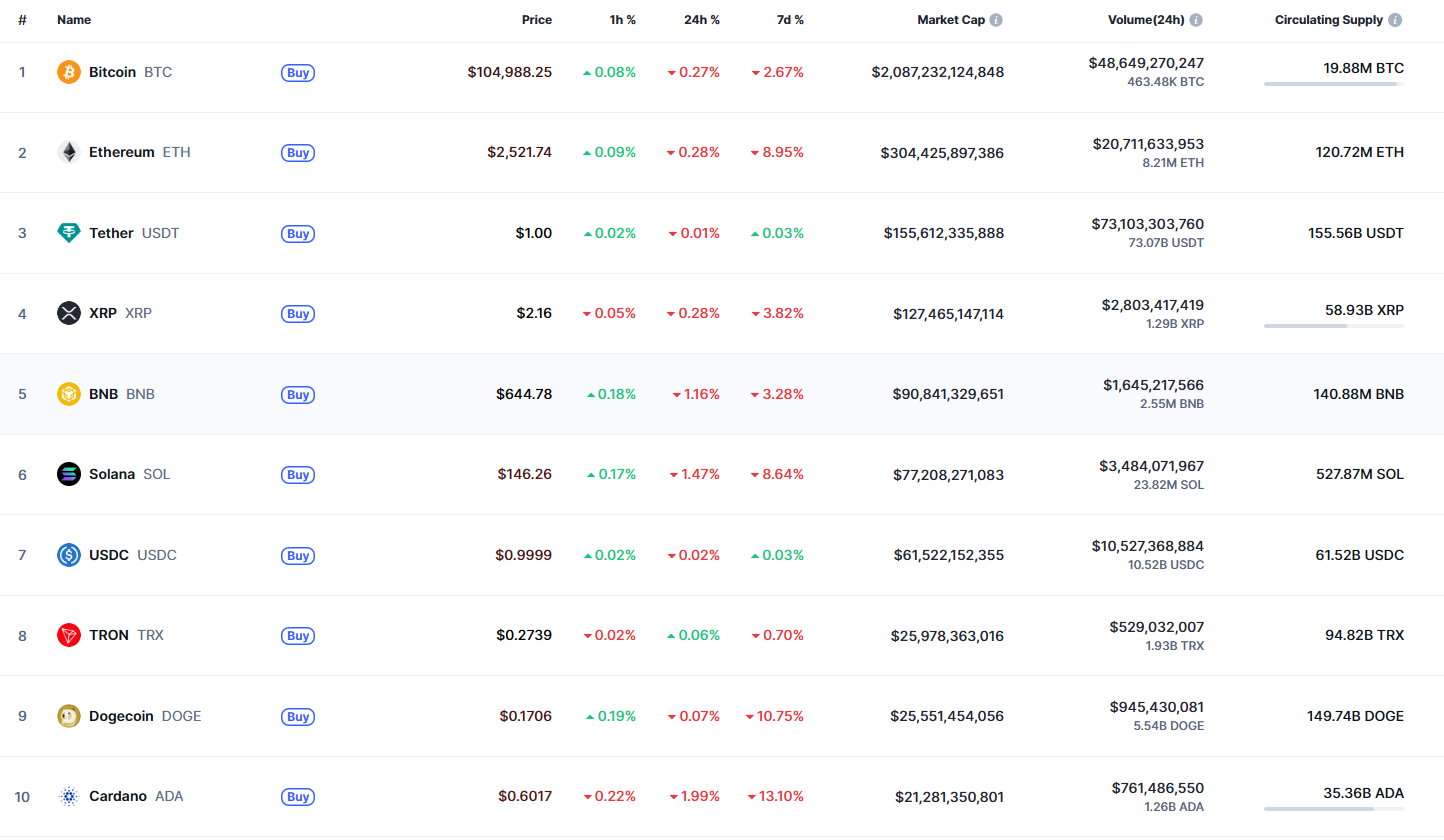This screenshot has height=840, width=1444.
Task: Click the BNB coin logo
Action: [x=69, y=394]
